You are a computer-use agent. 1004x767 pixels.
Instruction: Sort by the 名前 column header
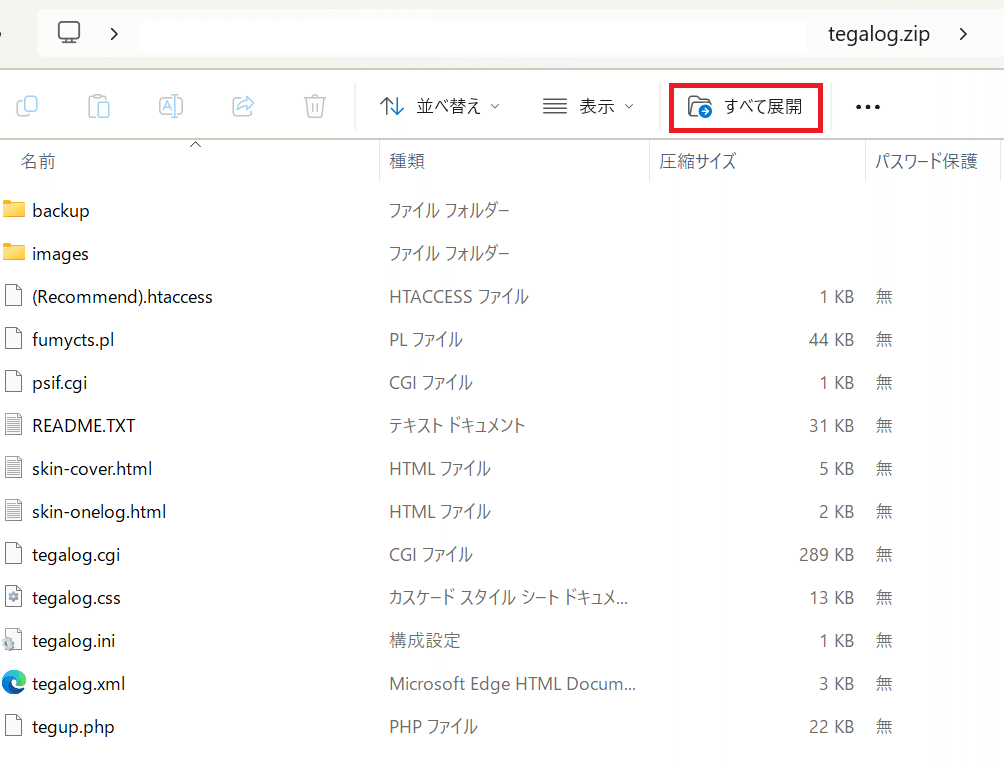pyautogui.click(x=38, y=161)
